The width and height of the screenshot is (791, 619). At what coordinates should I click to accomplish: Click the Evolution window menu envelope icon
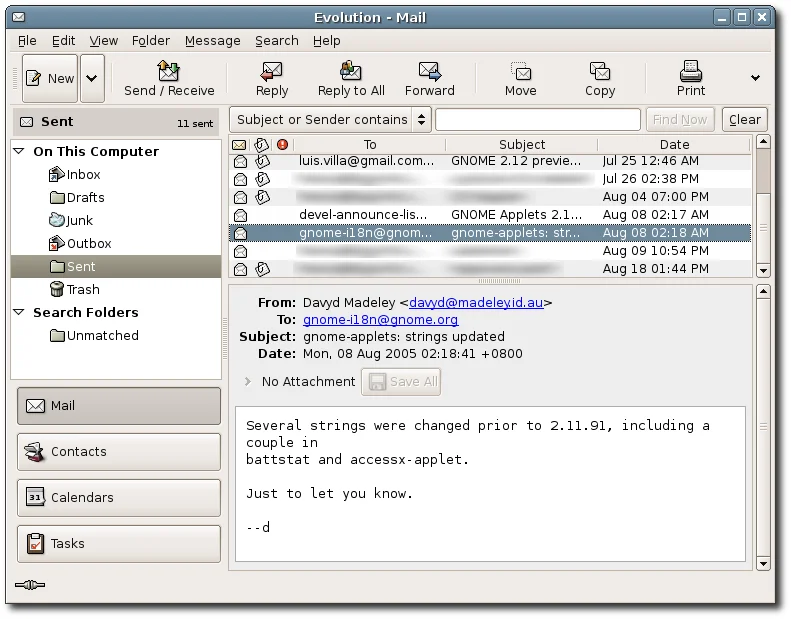[19, 17]
